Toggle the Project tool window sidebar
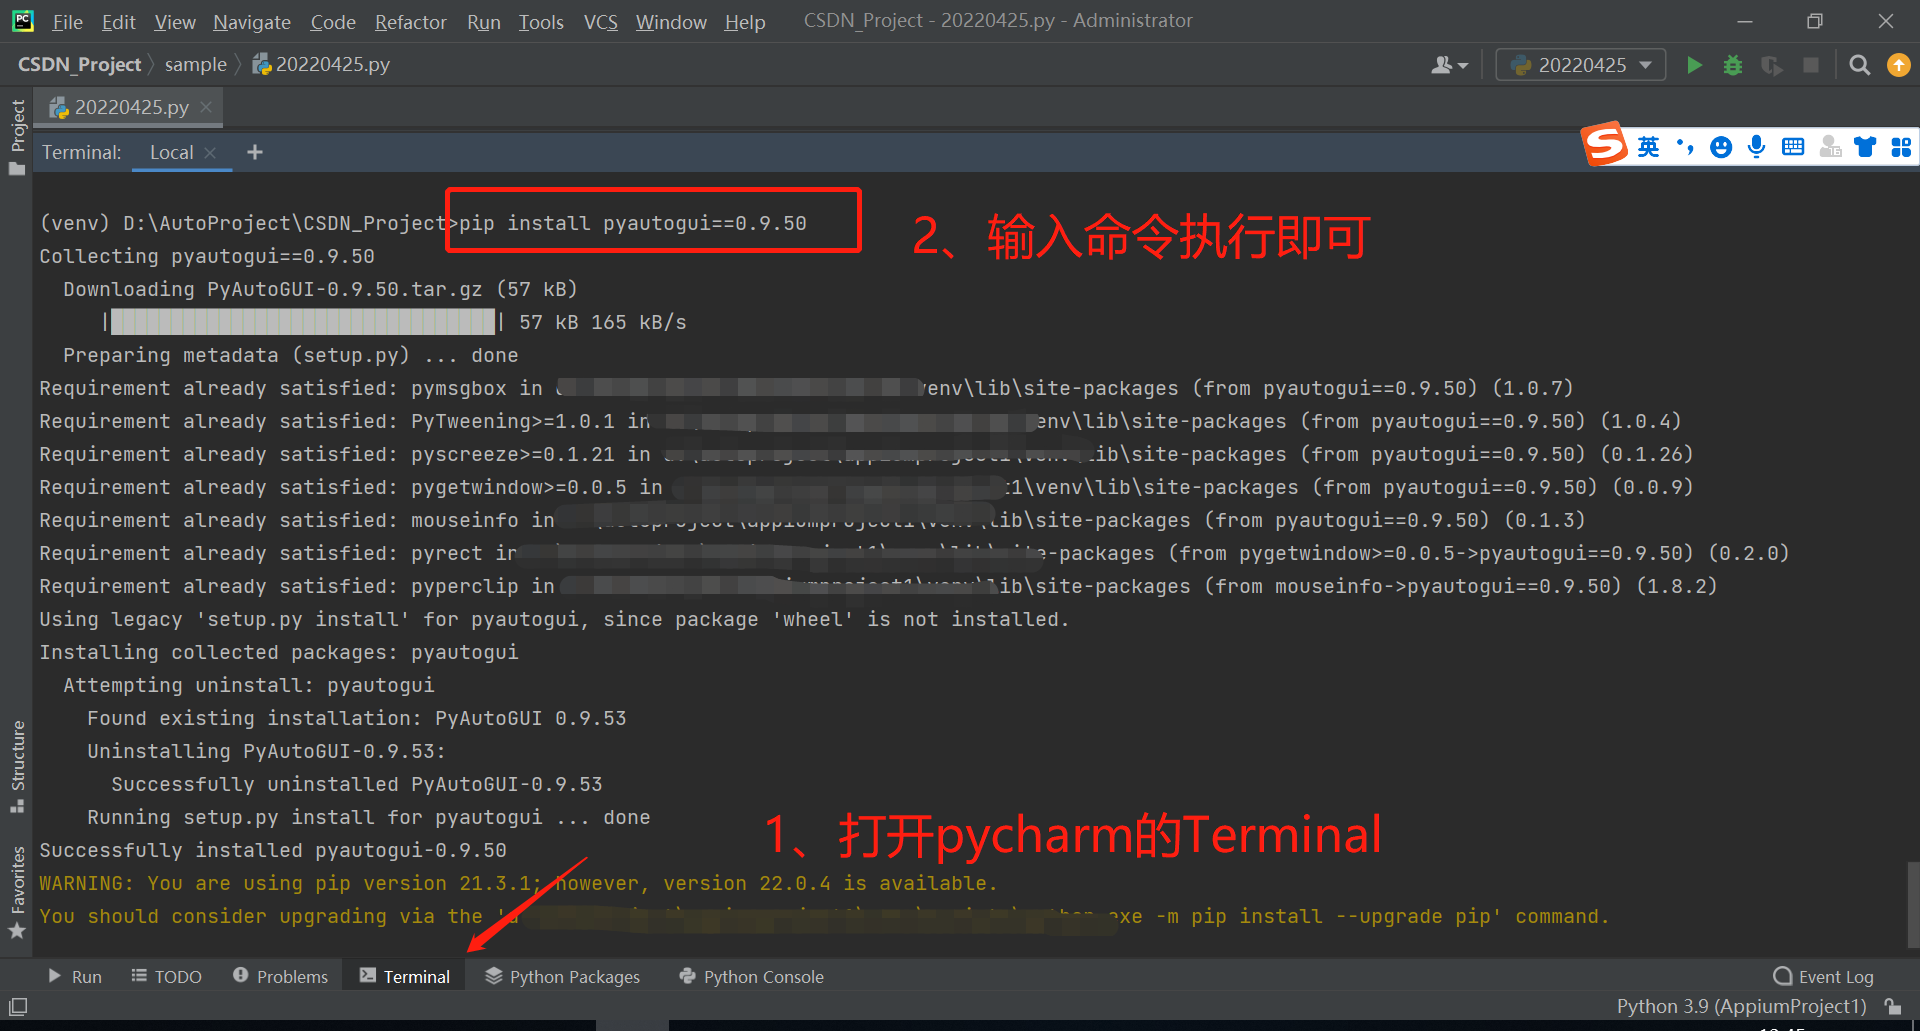Screen dimensions: 1920x1031 pos(17,136)
